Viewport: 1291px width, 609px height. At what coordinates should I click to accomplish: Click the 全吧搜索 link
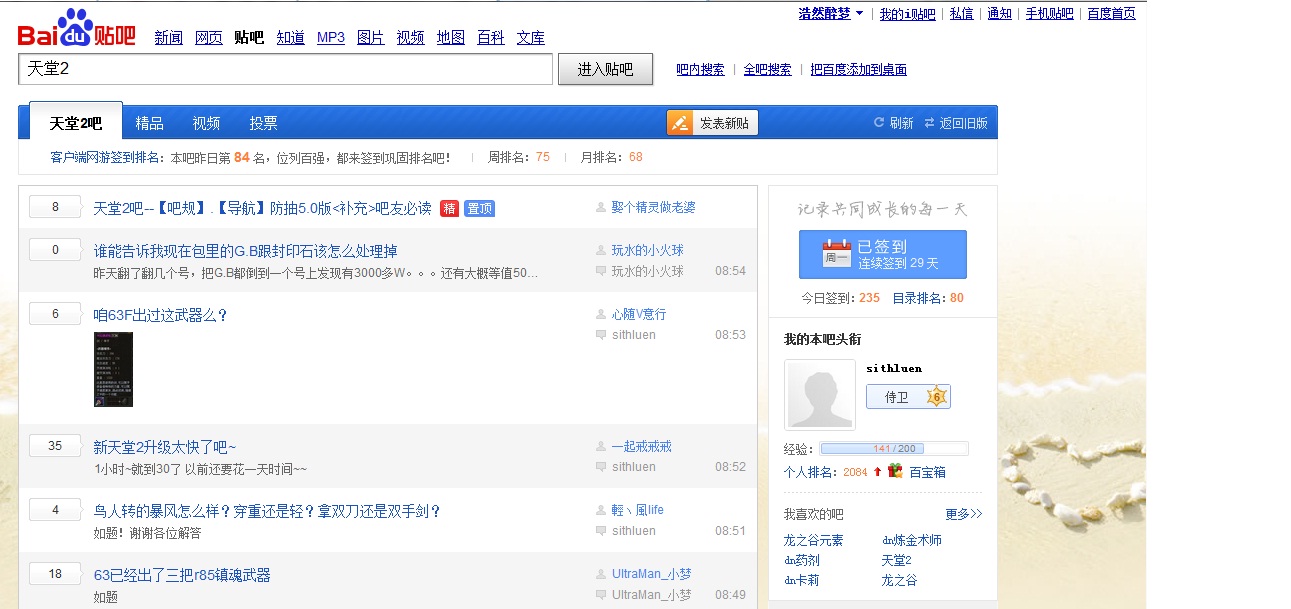(x=767, y=69)
